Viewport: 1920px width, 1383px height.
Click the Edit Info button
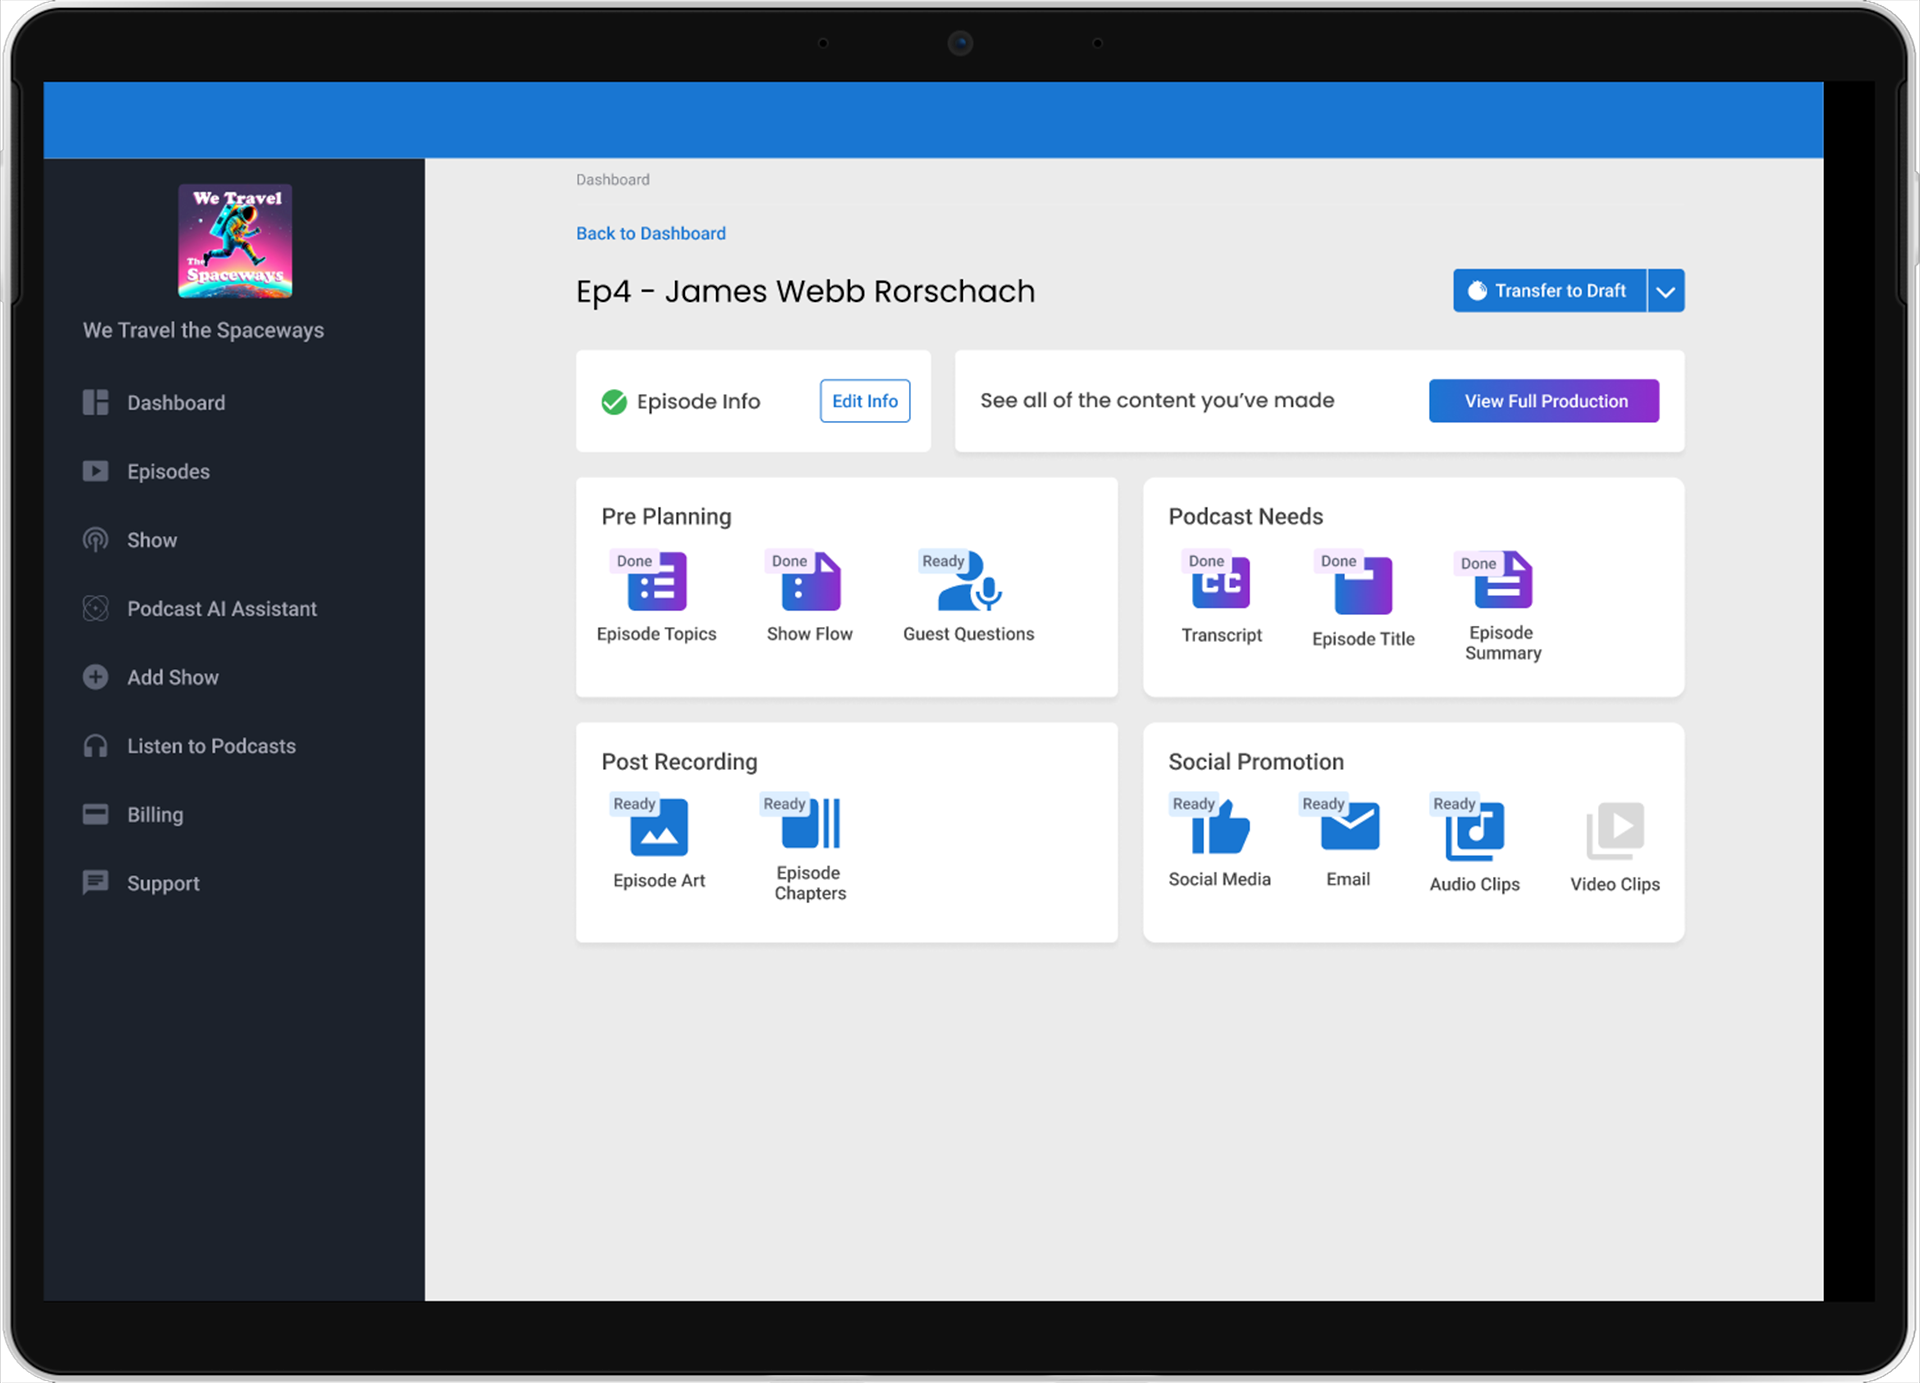(x=865, y=401)
